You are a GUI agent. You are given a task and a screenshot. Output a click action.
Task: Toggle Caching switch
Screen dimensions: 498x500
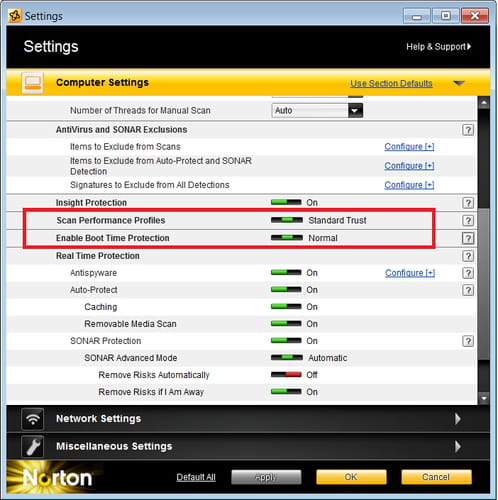(286, 307)
